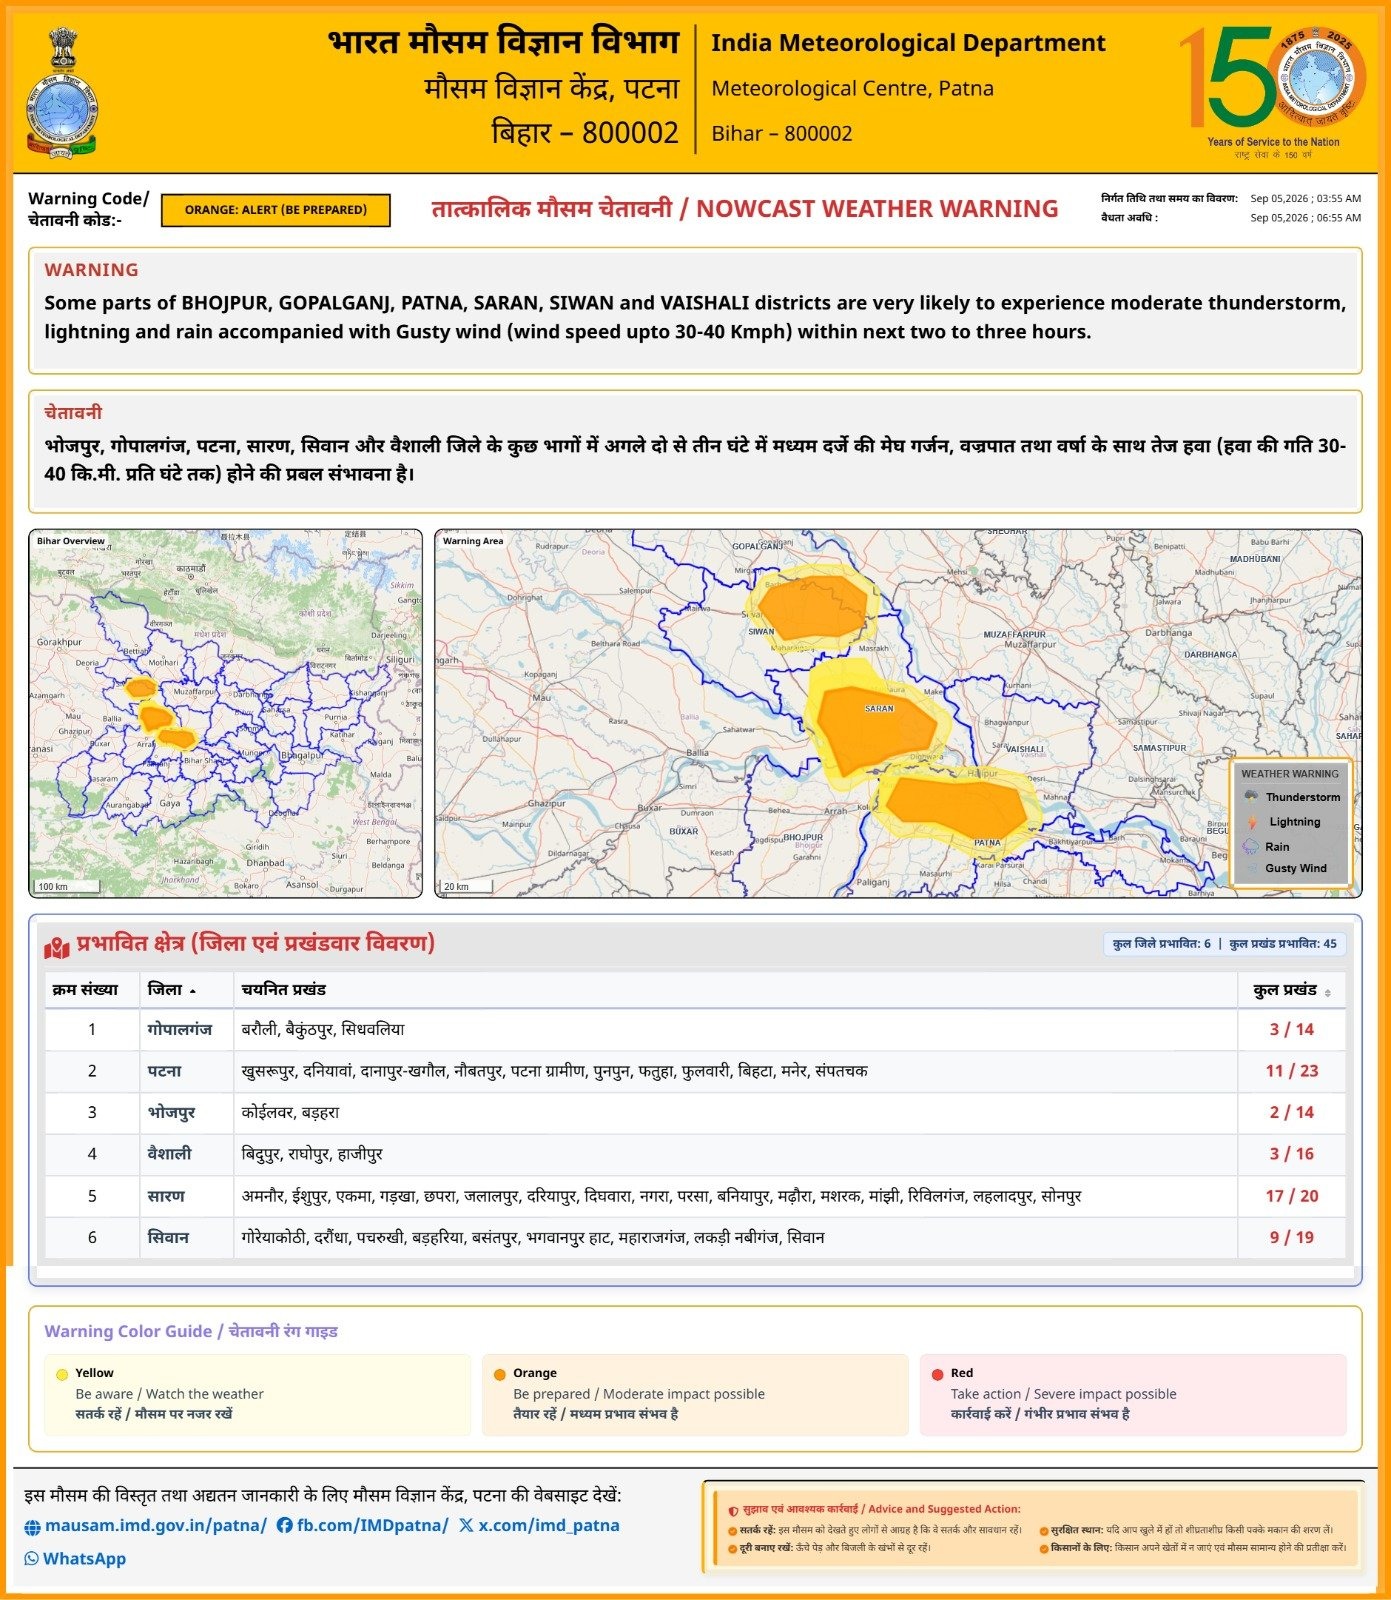Click the 2 / 14 block count

coord(1292,1112)
